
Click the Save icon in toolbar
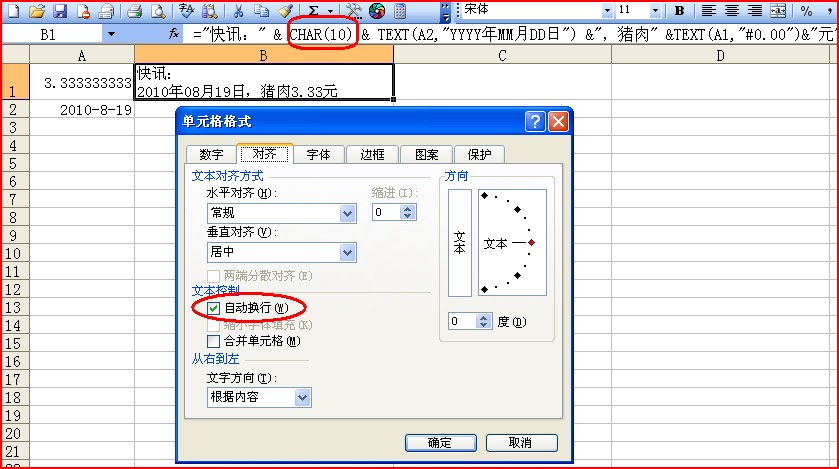(x=60, y=11)
